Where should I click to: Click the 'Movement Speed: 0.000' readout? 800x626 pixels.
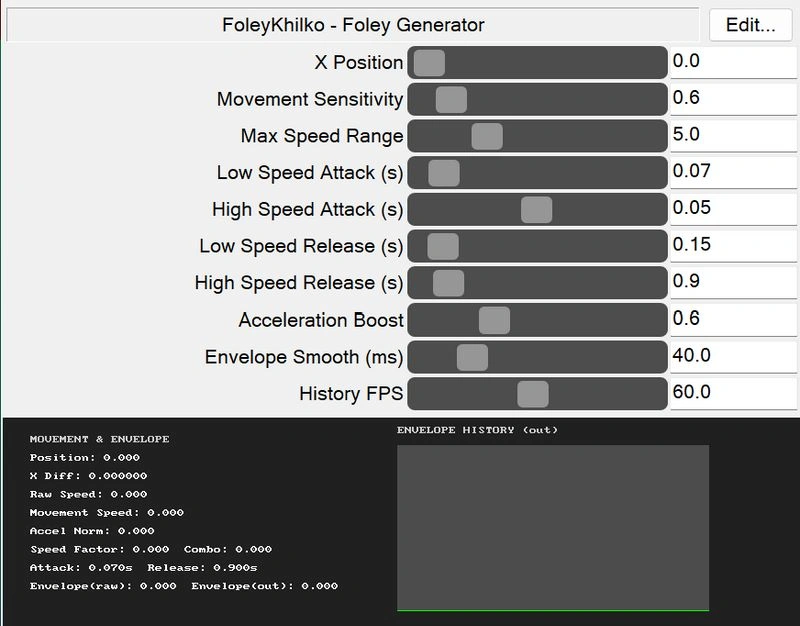tap(107, 513)
